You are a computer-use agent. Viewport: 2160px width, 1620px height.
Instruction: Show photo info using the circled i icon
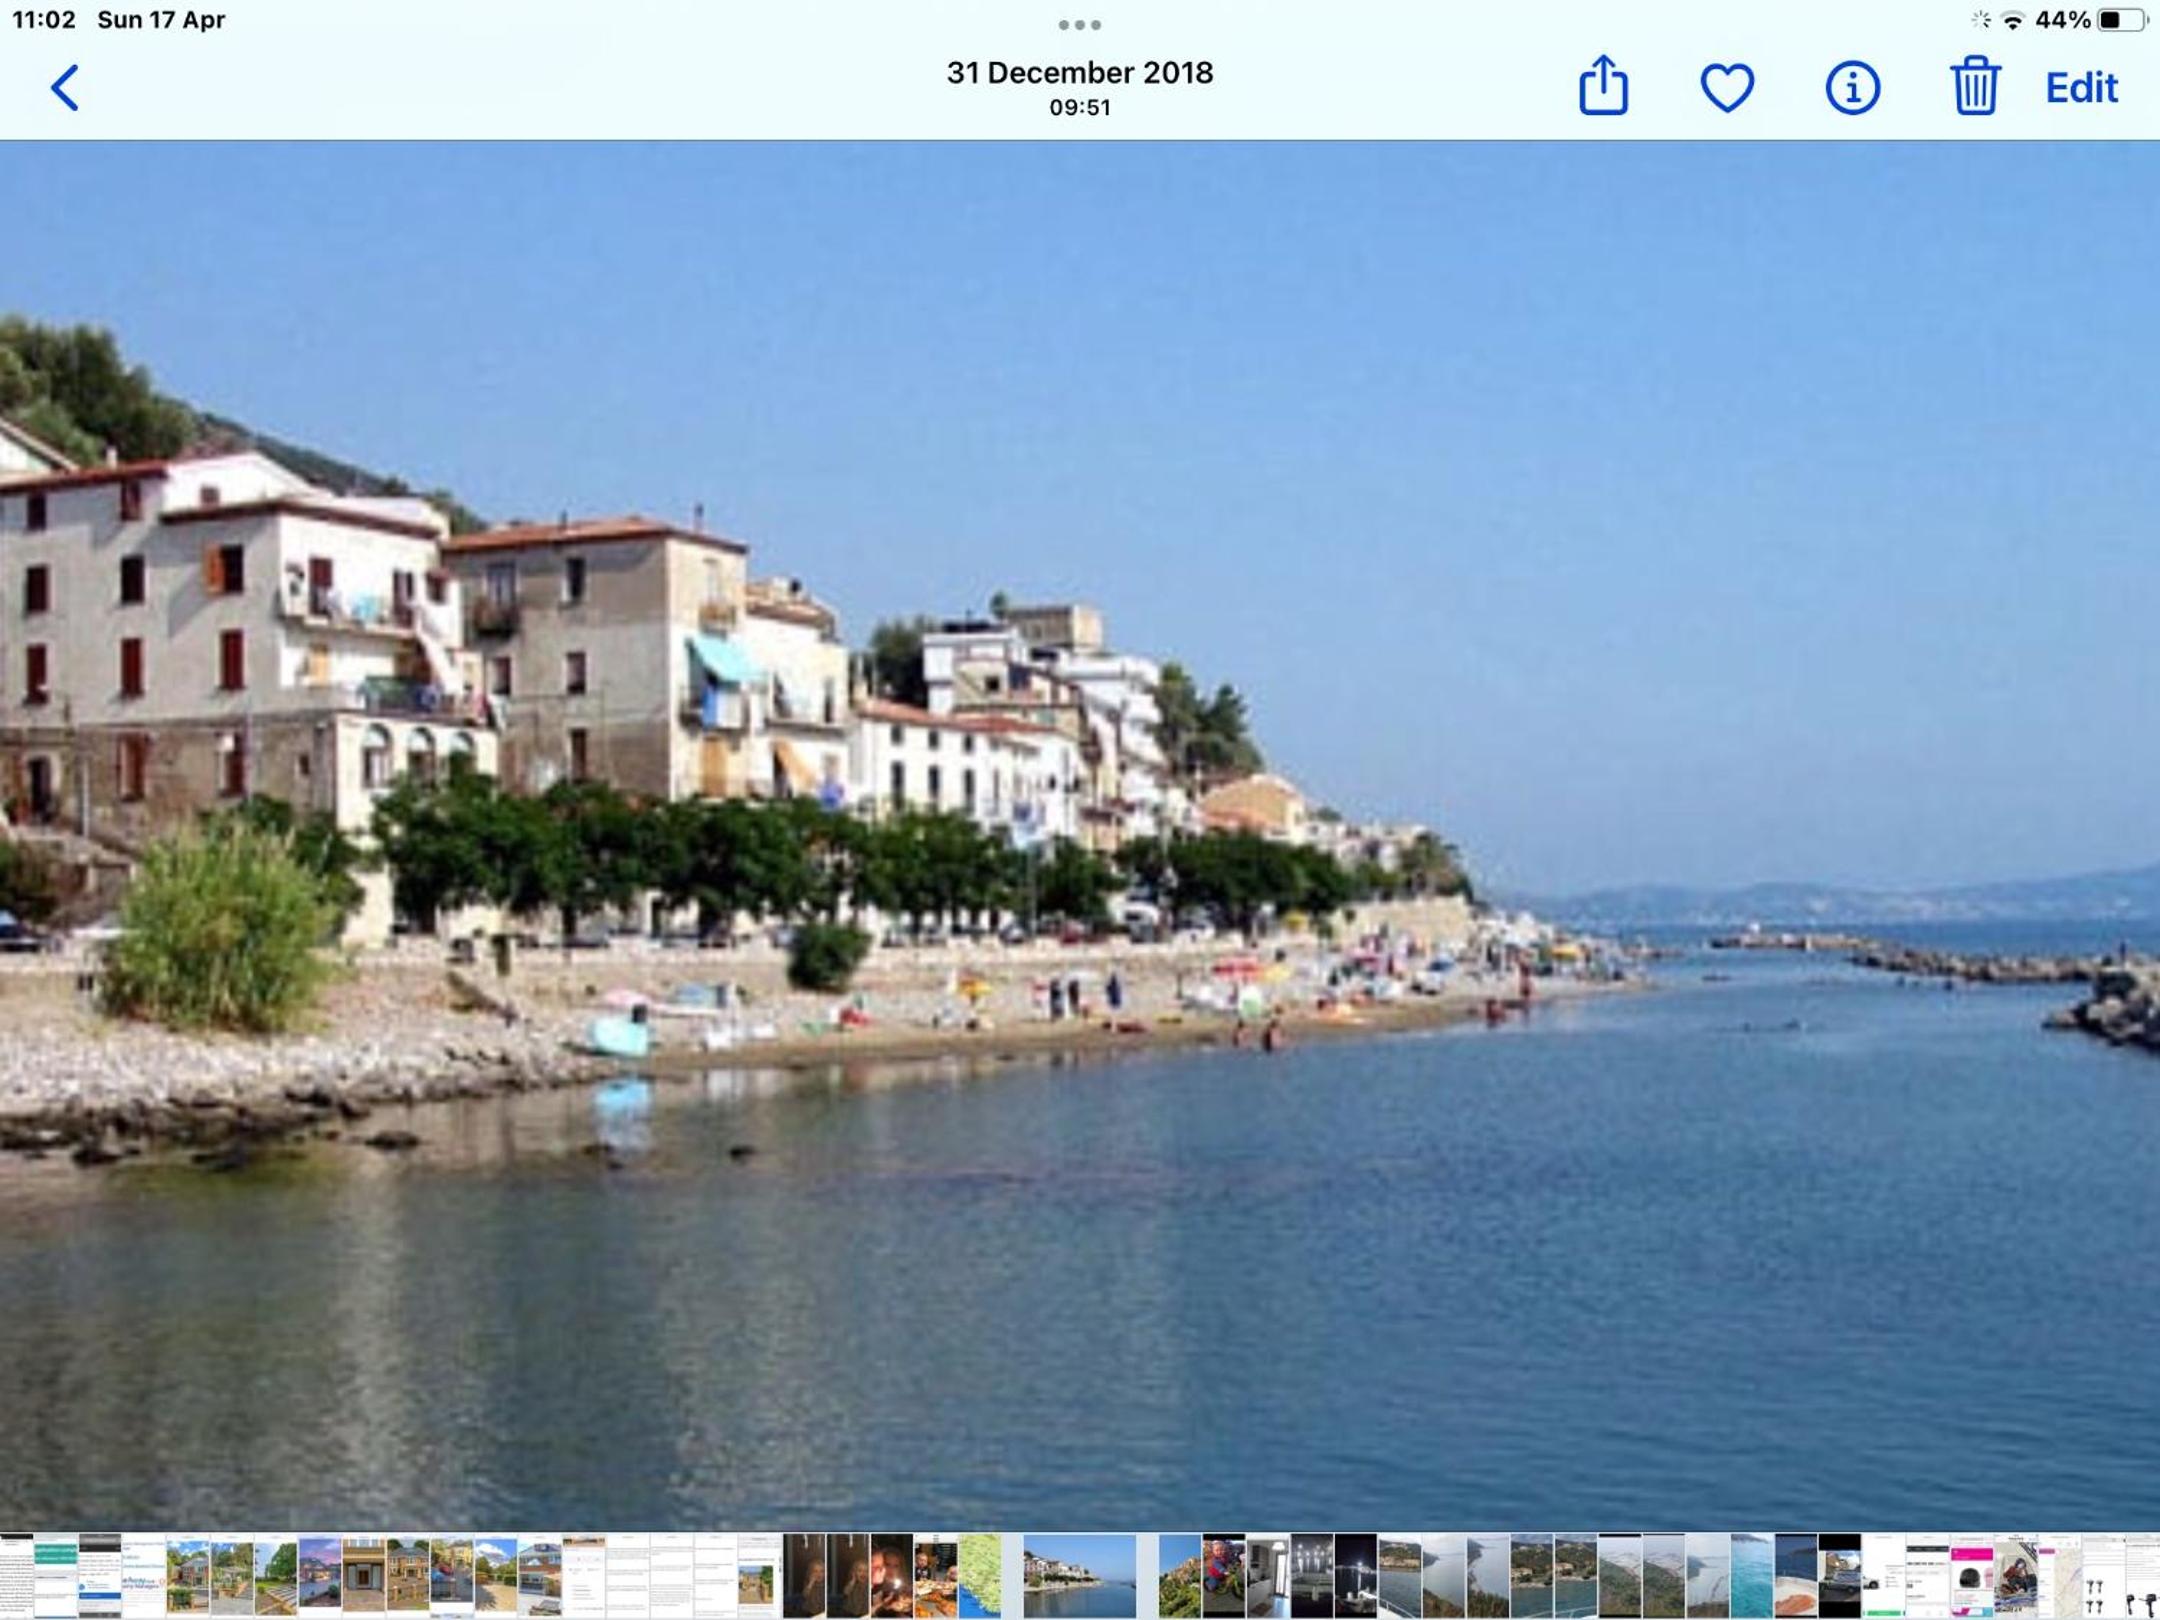pos(1852,88)
